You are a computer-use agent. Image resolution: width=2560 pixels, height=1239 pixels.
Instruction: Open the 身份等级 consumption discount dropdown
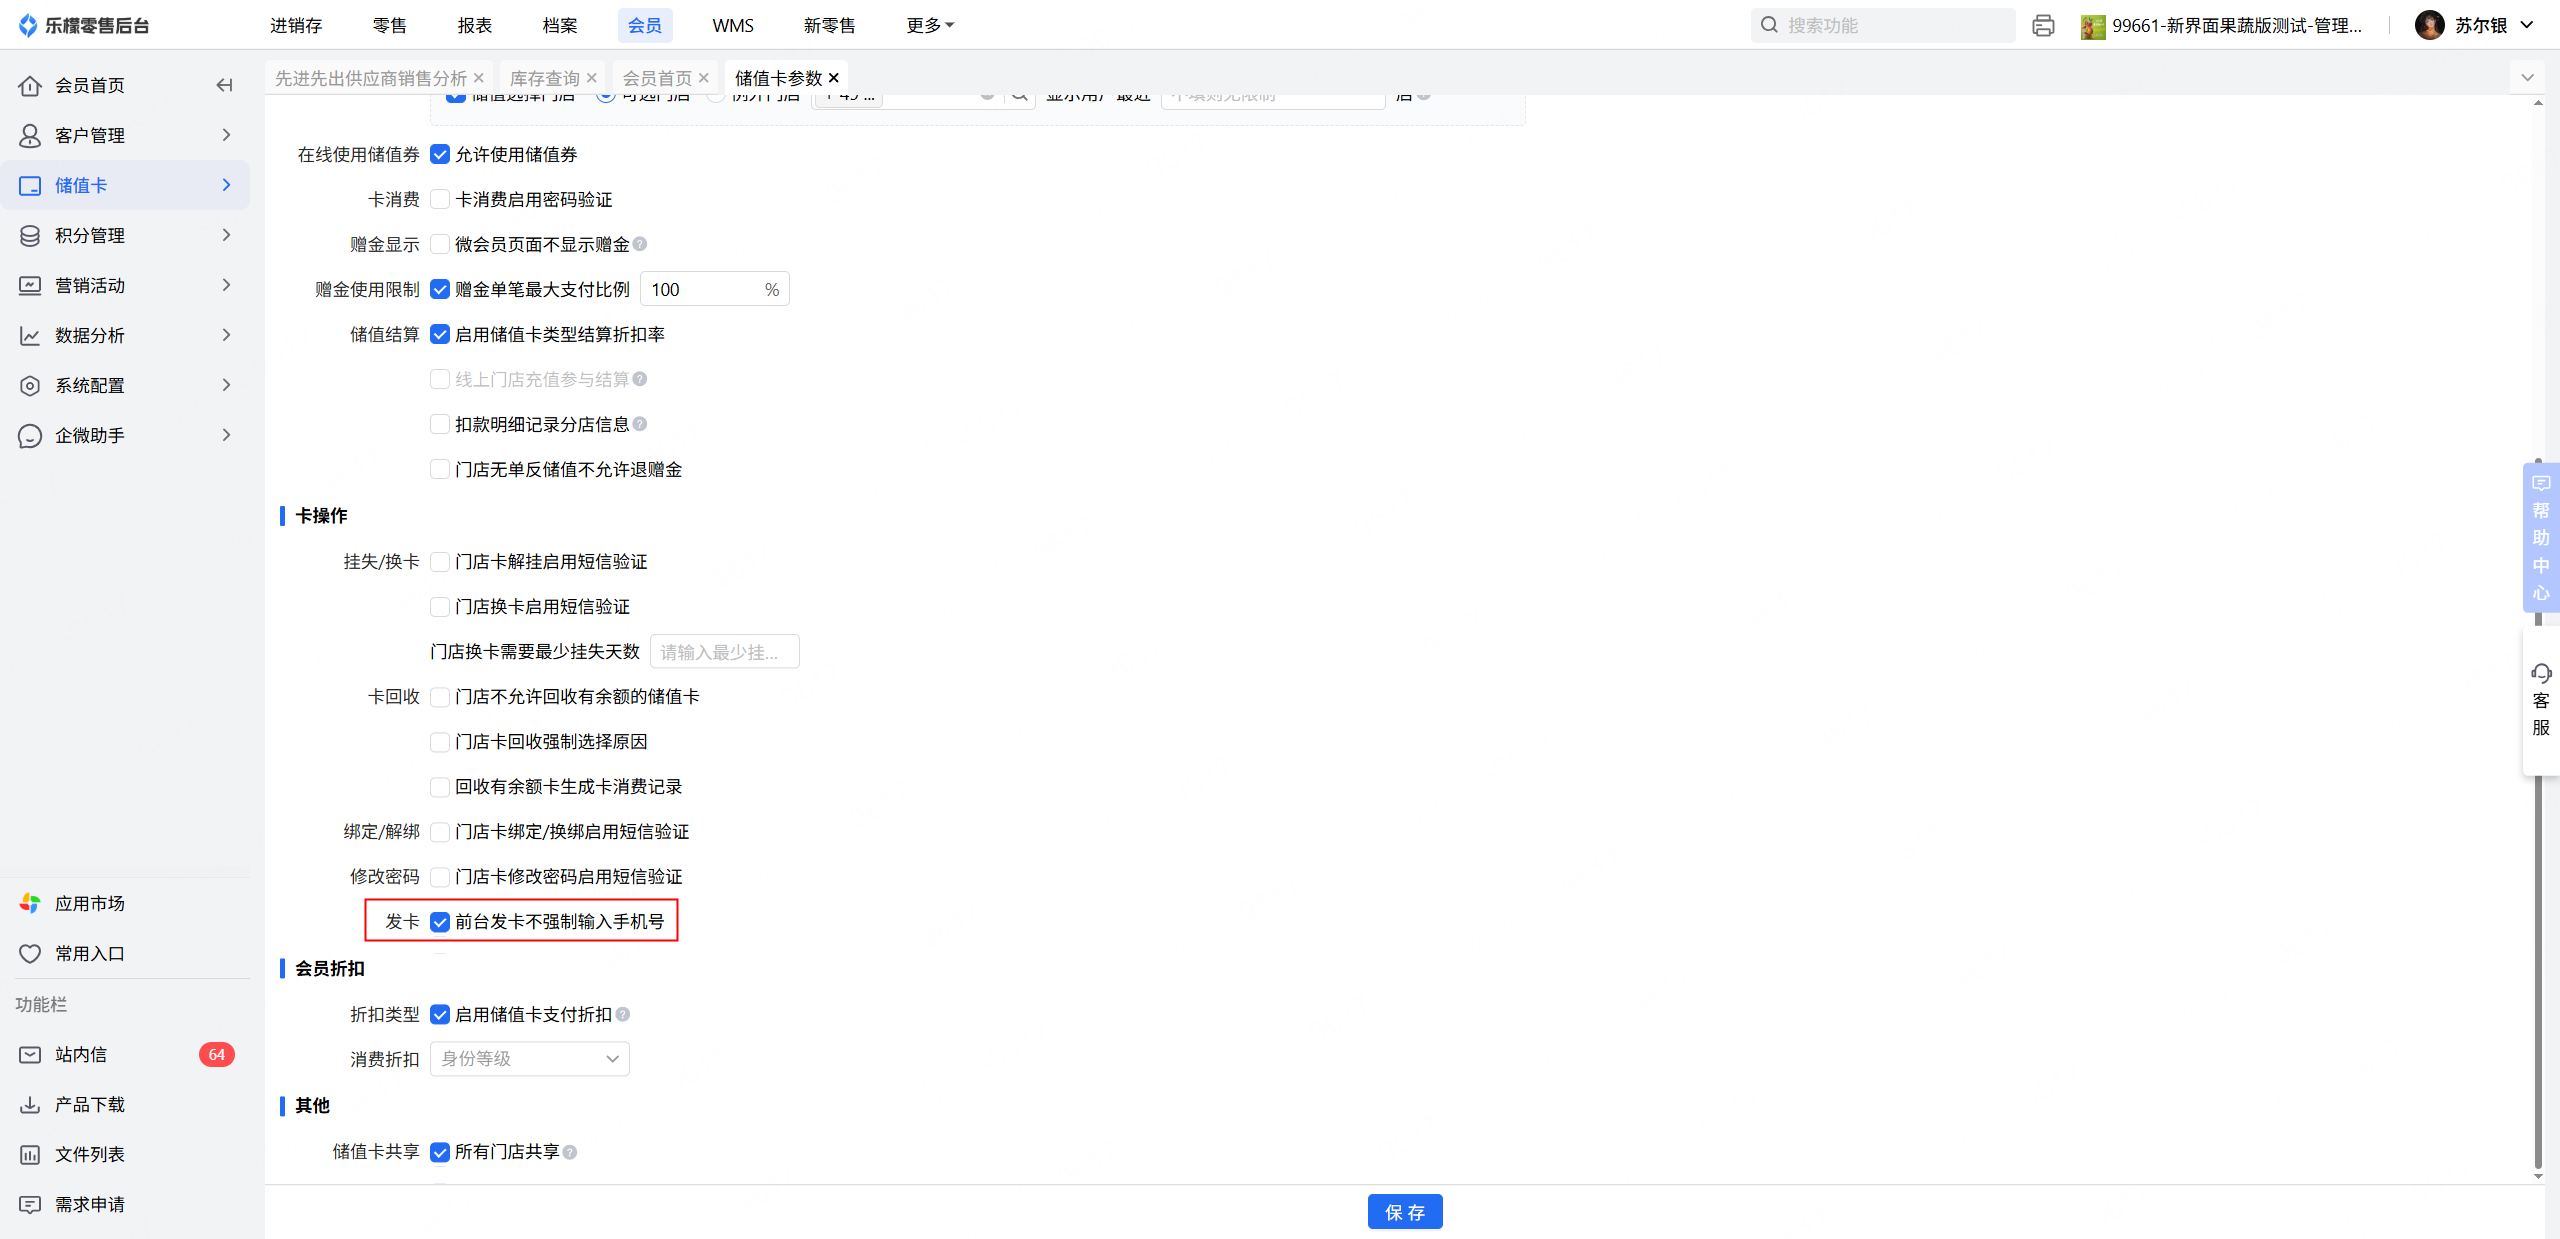click(529, 1058)
